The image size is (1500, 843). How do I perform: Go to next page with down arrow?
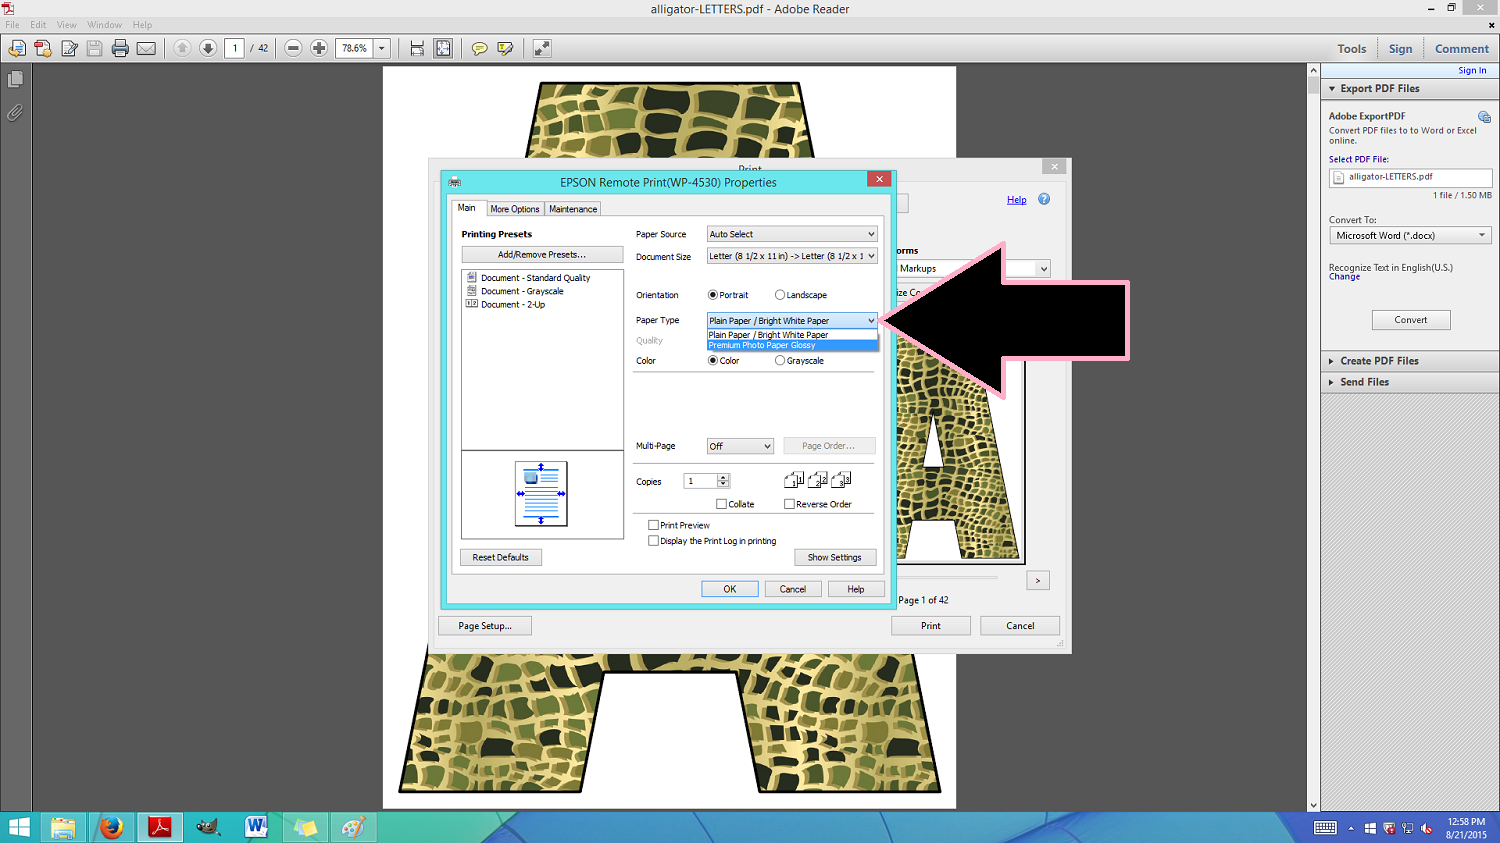(x=208, y=48)
